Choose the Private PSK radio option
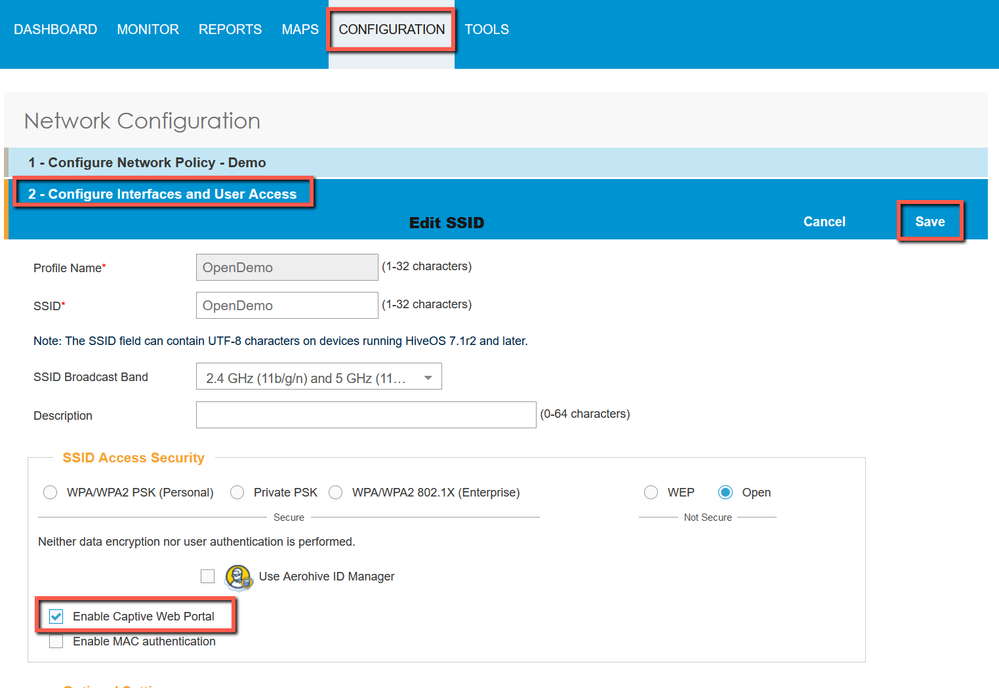 pos(237,493)
